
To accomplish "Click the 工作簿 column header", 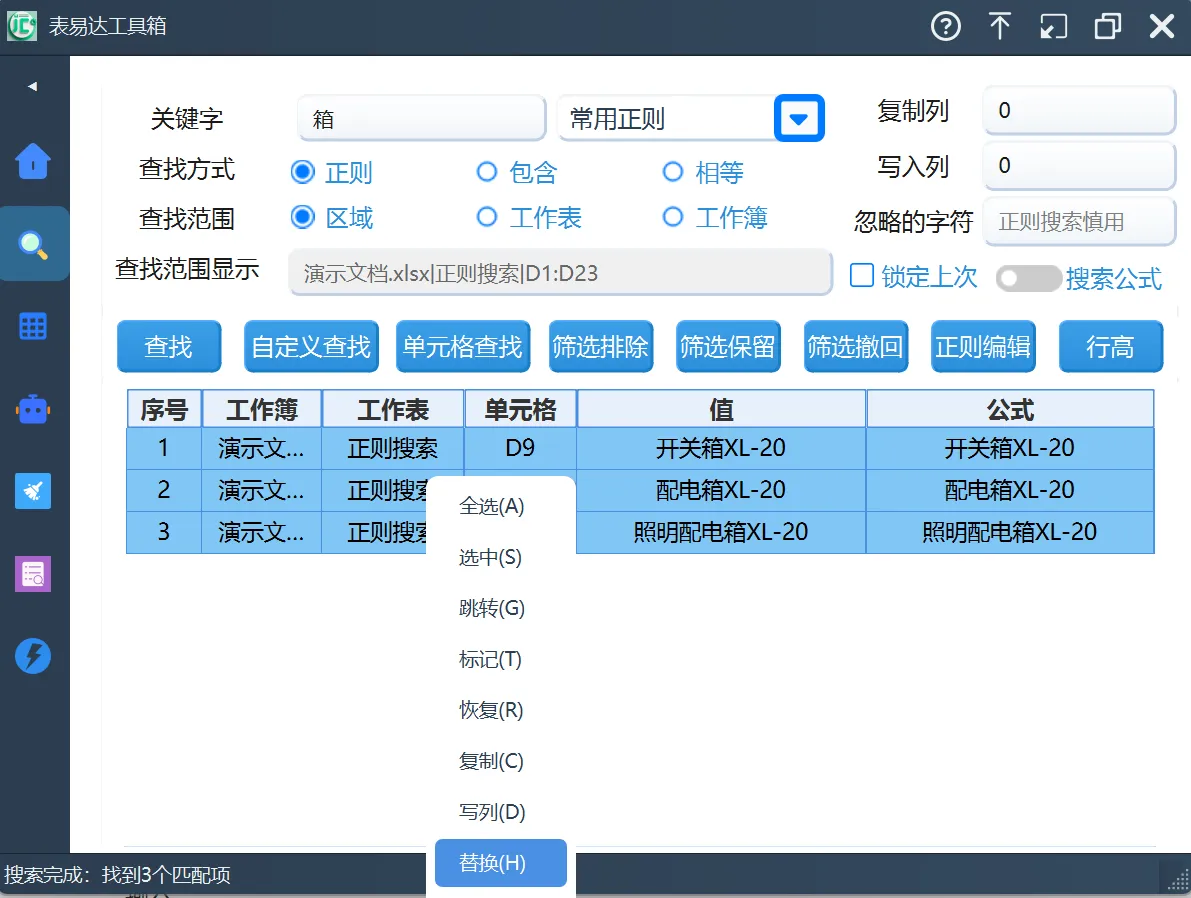I will pos(262,409).
